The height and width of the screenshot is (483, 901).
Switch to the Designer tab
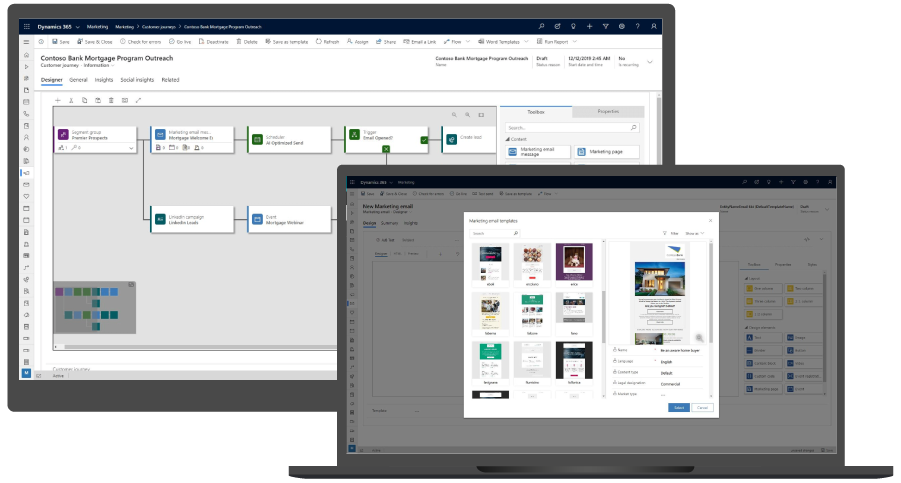click(52, 80)
